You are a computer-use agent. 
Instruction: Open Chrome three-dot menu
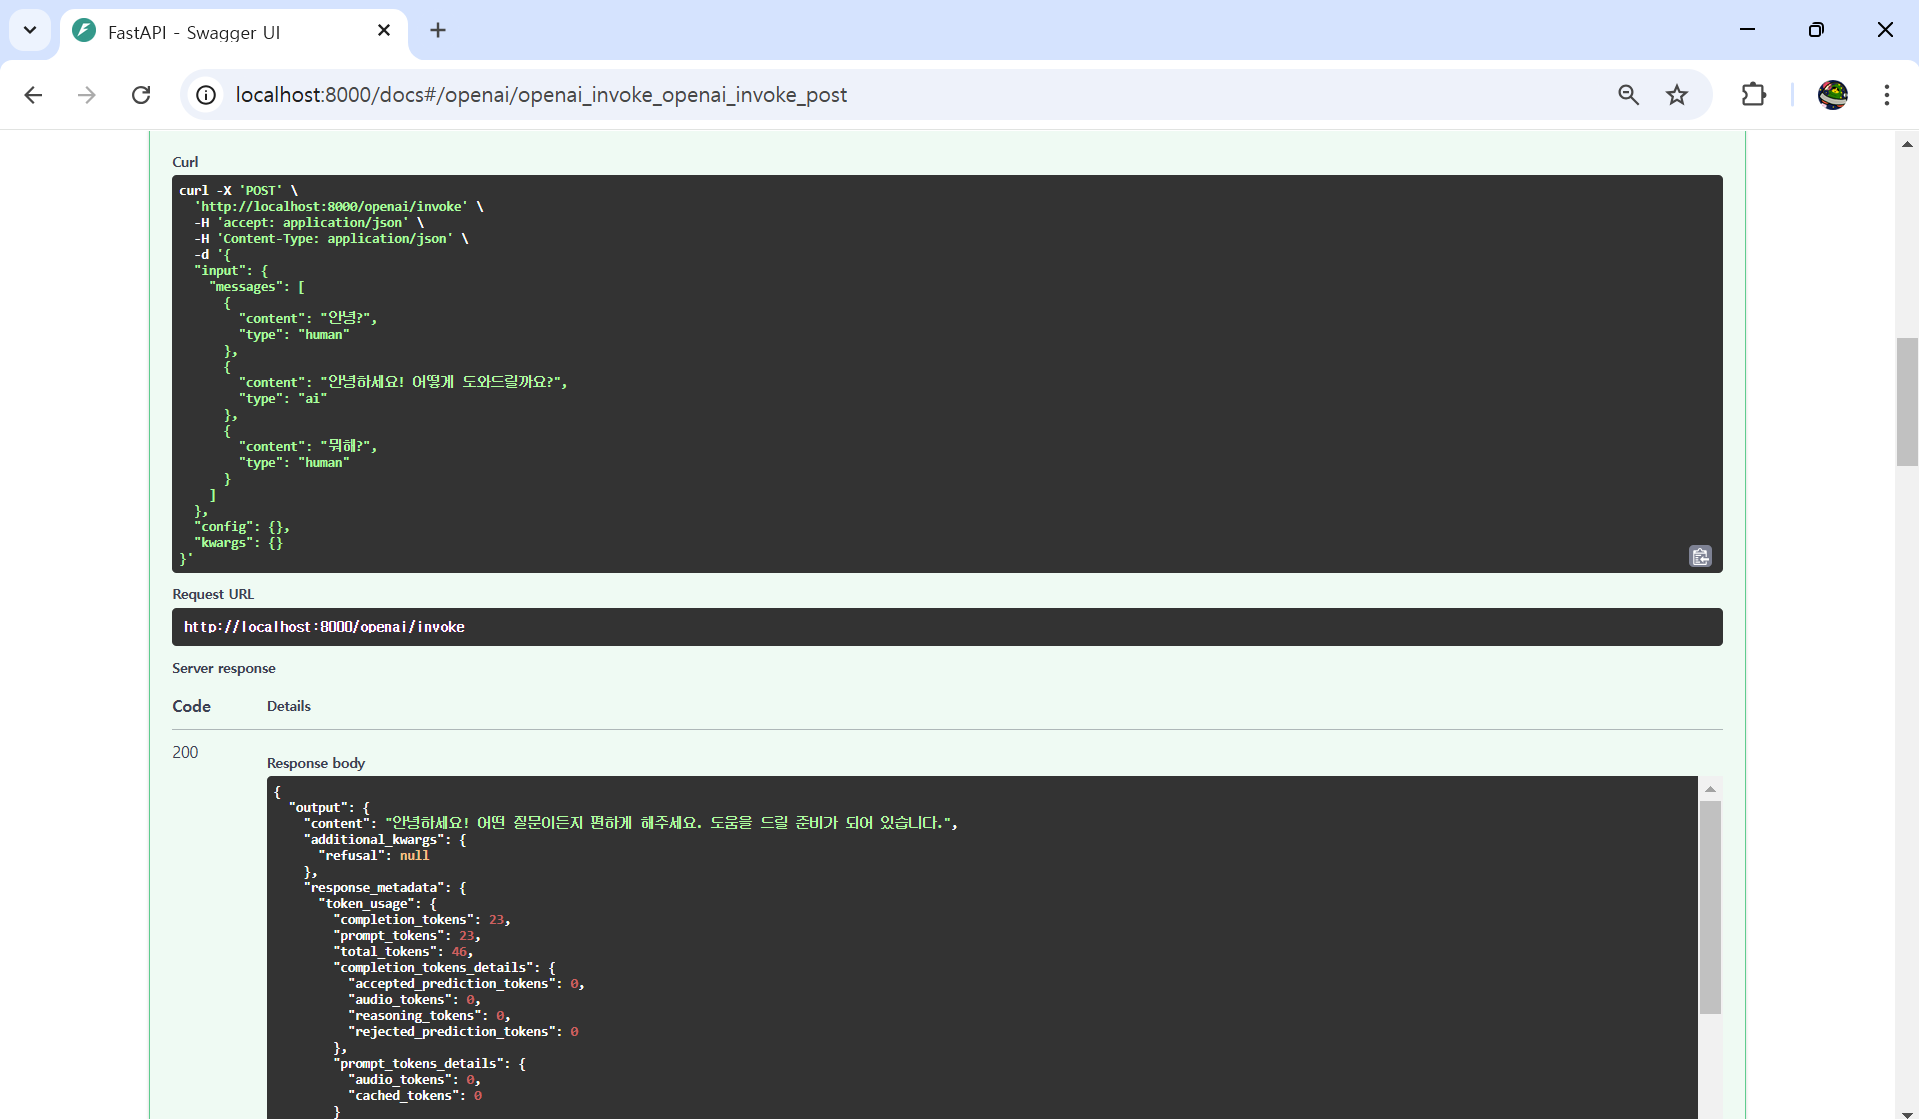click(x=1887, y=95)
